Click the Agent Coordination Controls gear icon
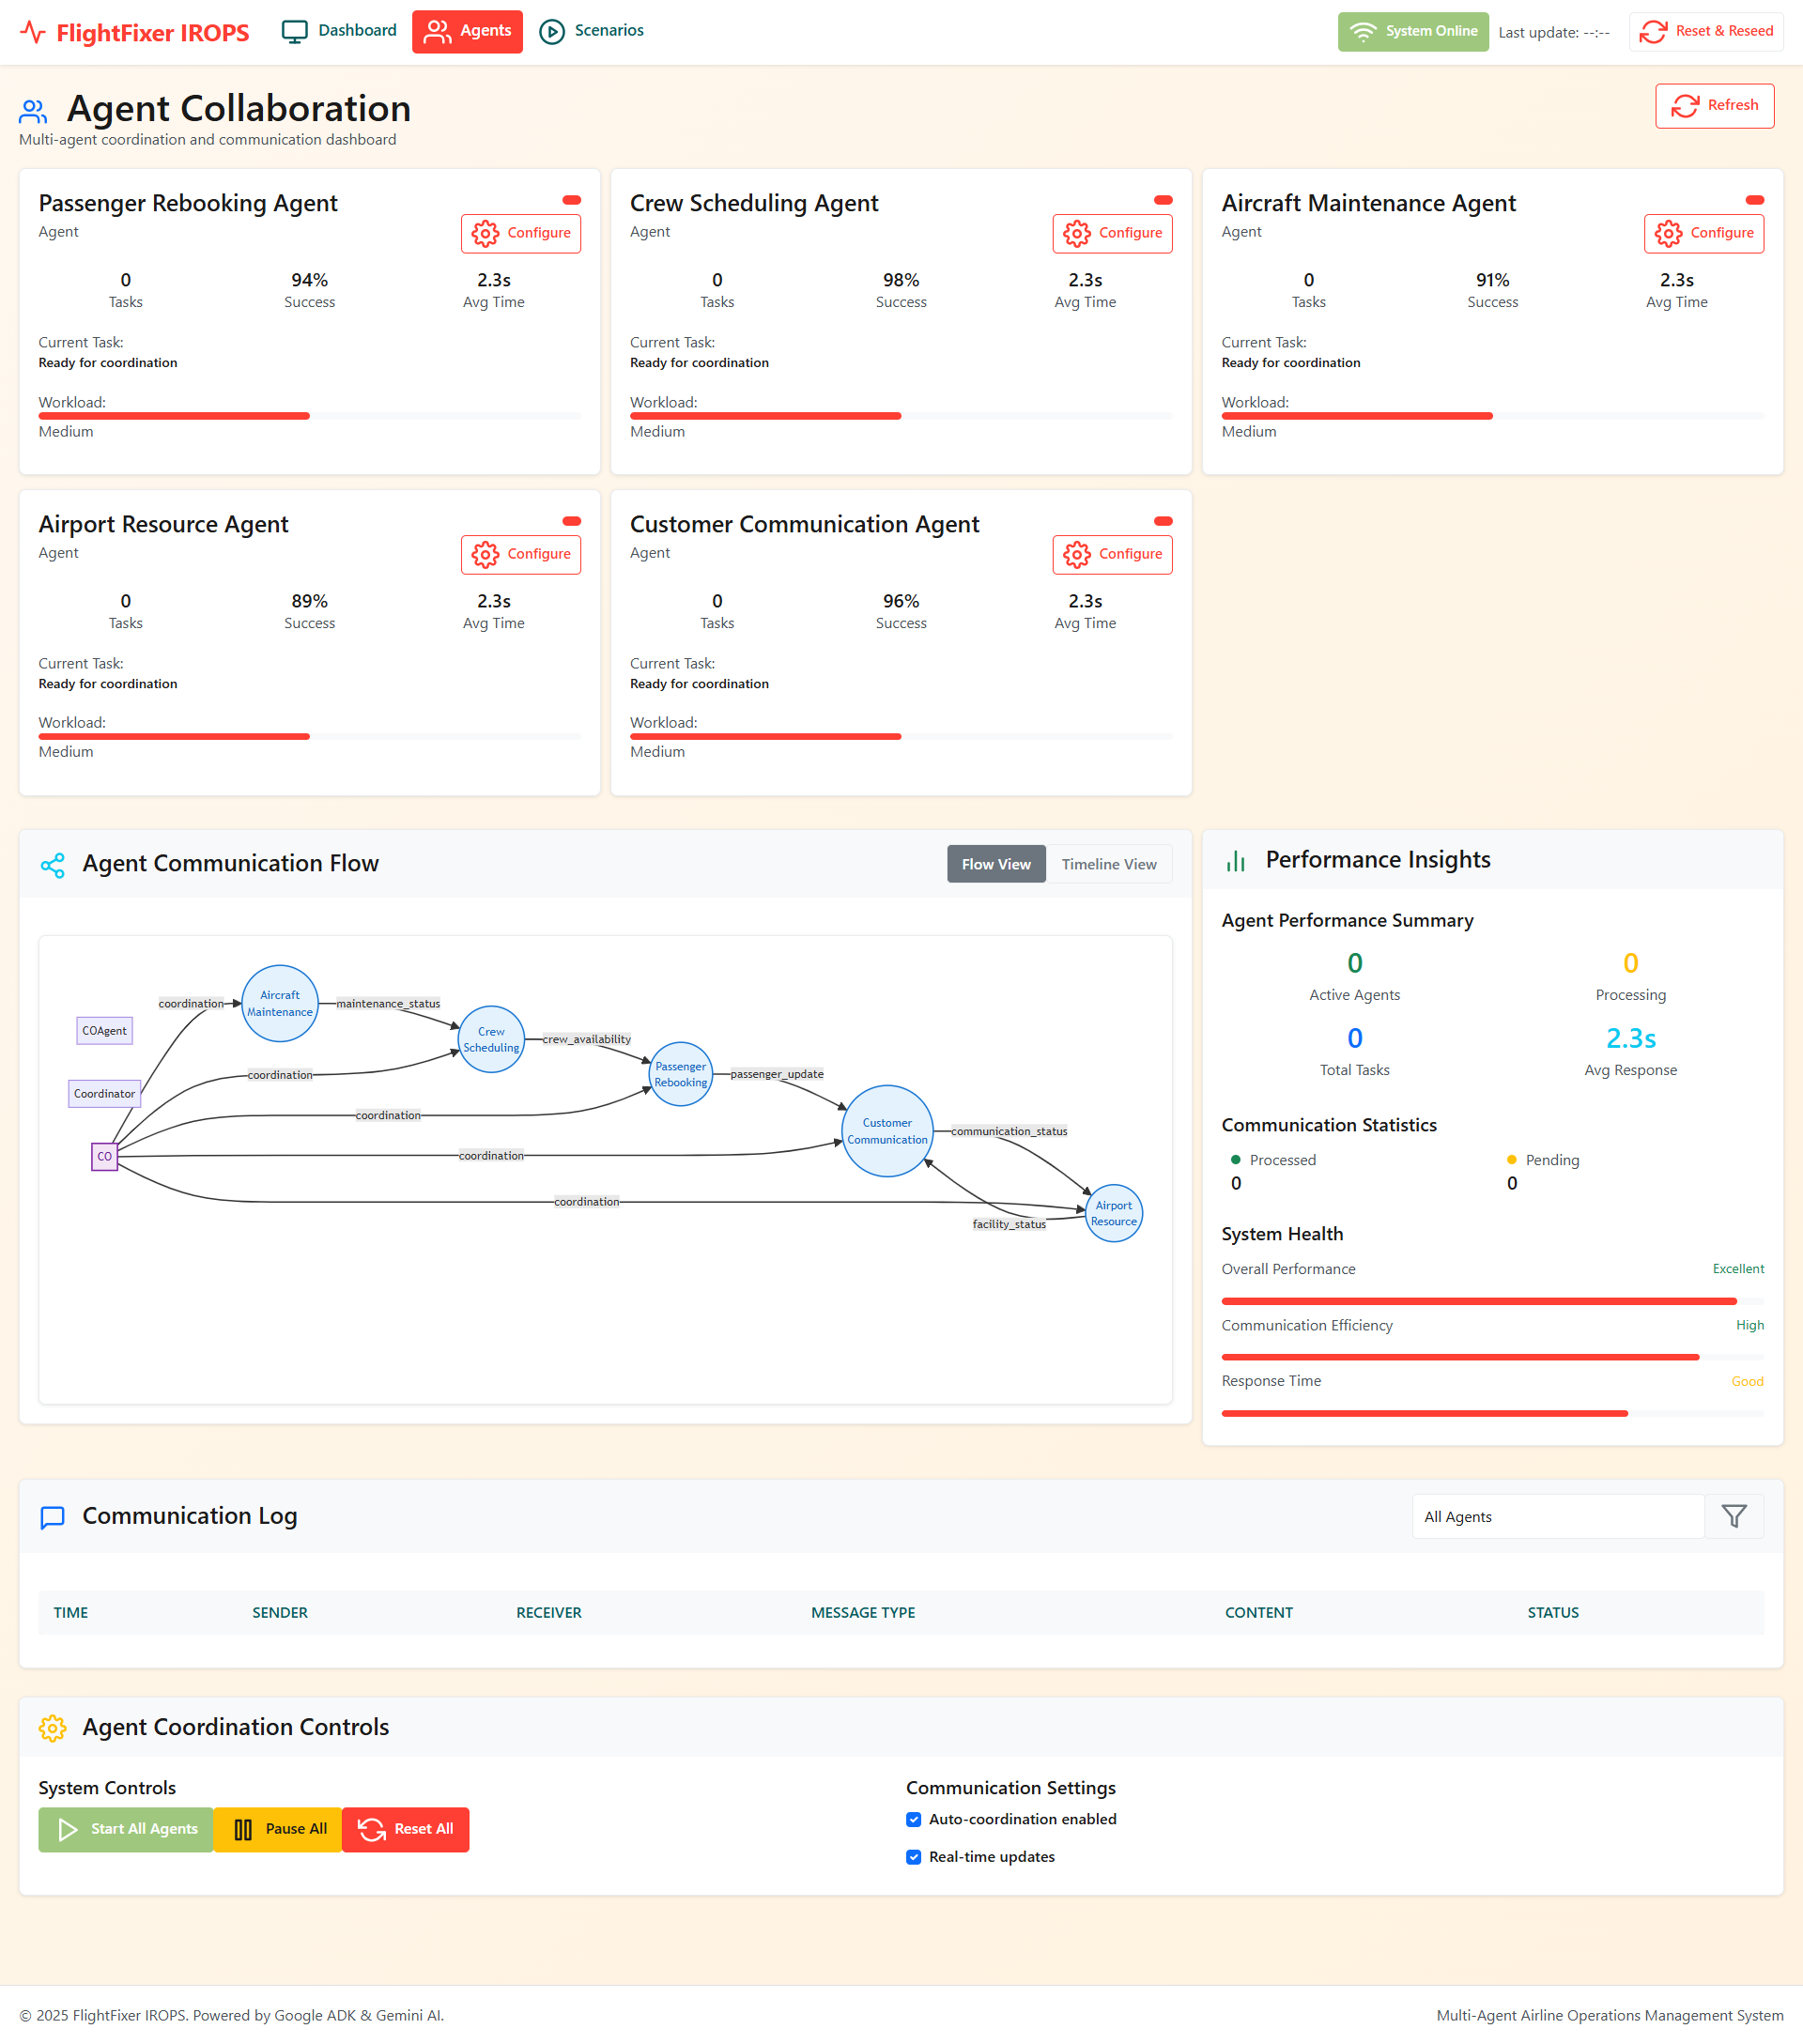The width and height of the screenshot is (1803, 2044). [52, 1728]
